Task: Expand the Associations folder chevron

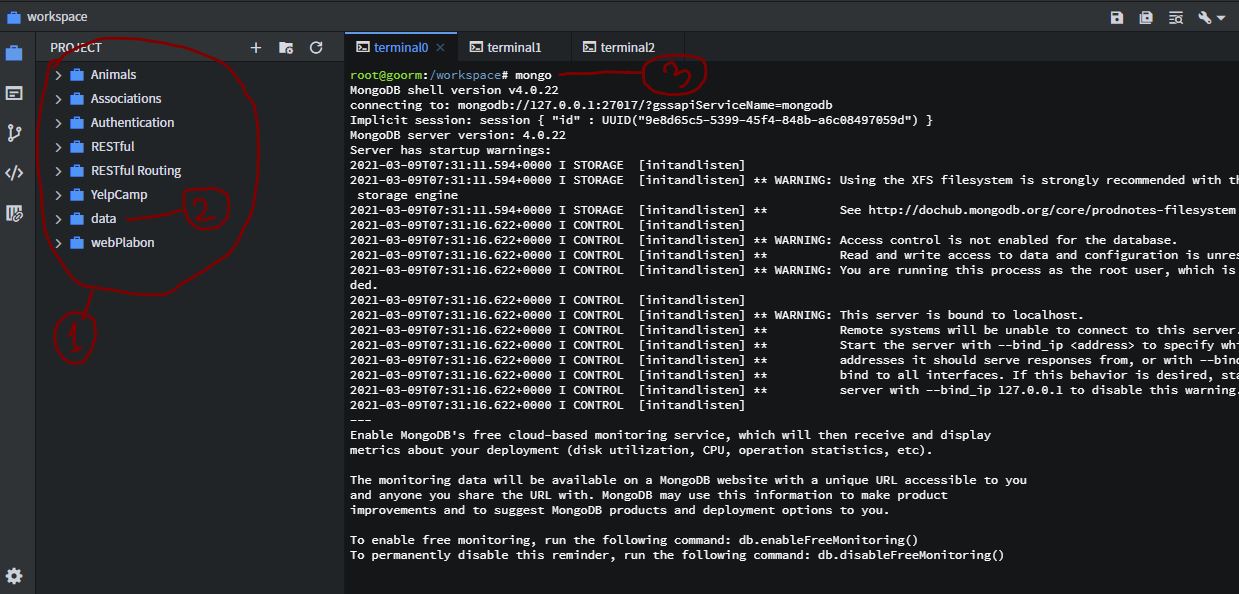Action: click(58, 99)
